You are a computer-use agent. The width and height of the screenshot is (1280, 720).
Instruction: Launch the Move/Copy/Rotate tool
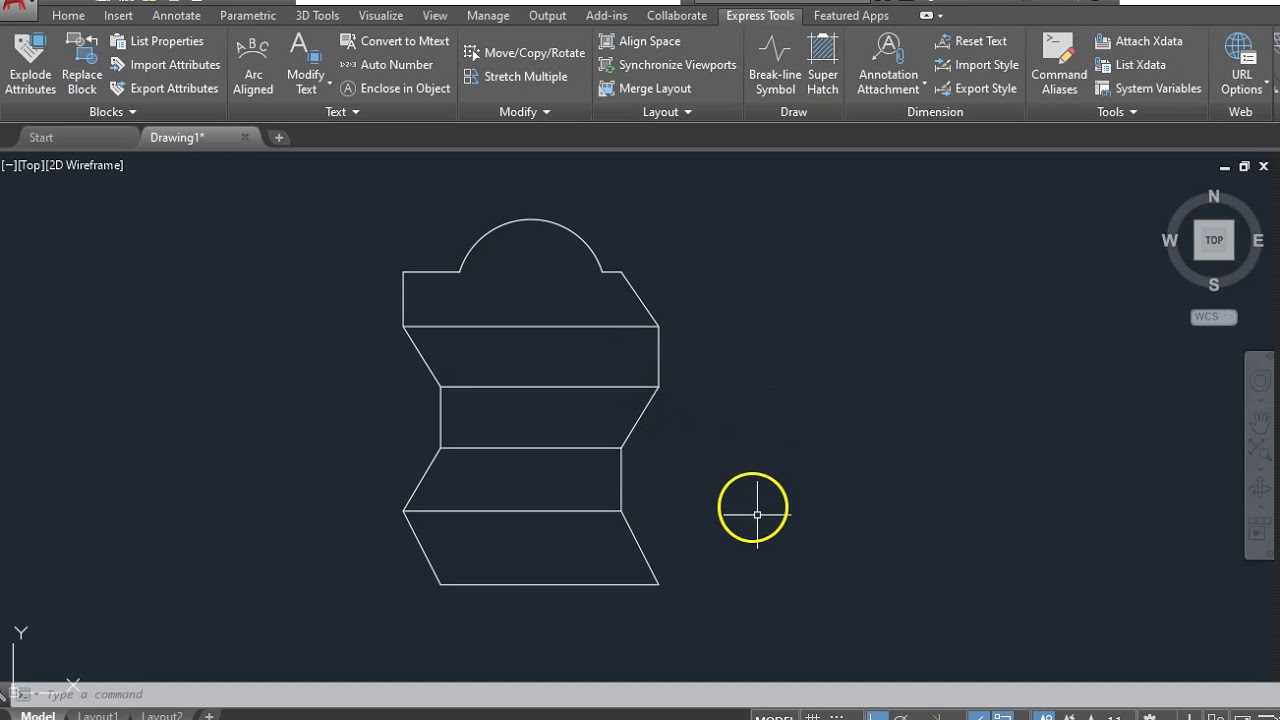(x=524, y=53)
